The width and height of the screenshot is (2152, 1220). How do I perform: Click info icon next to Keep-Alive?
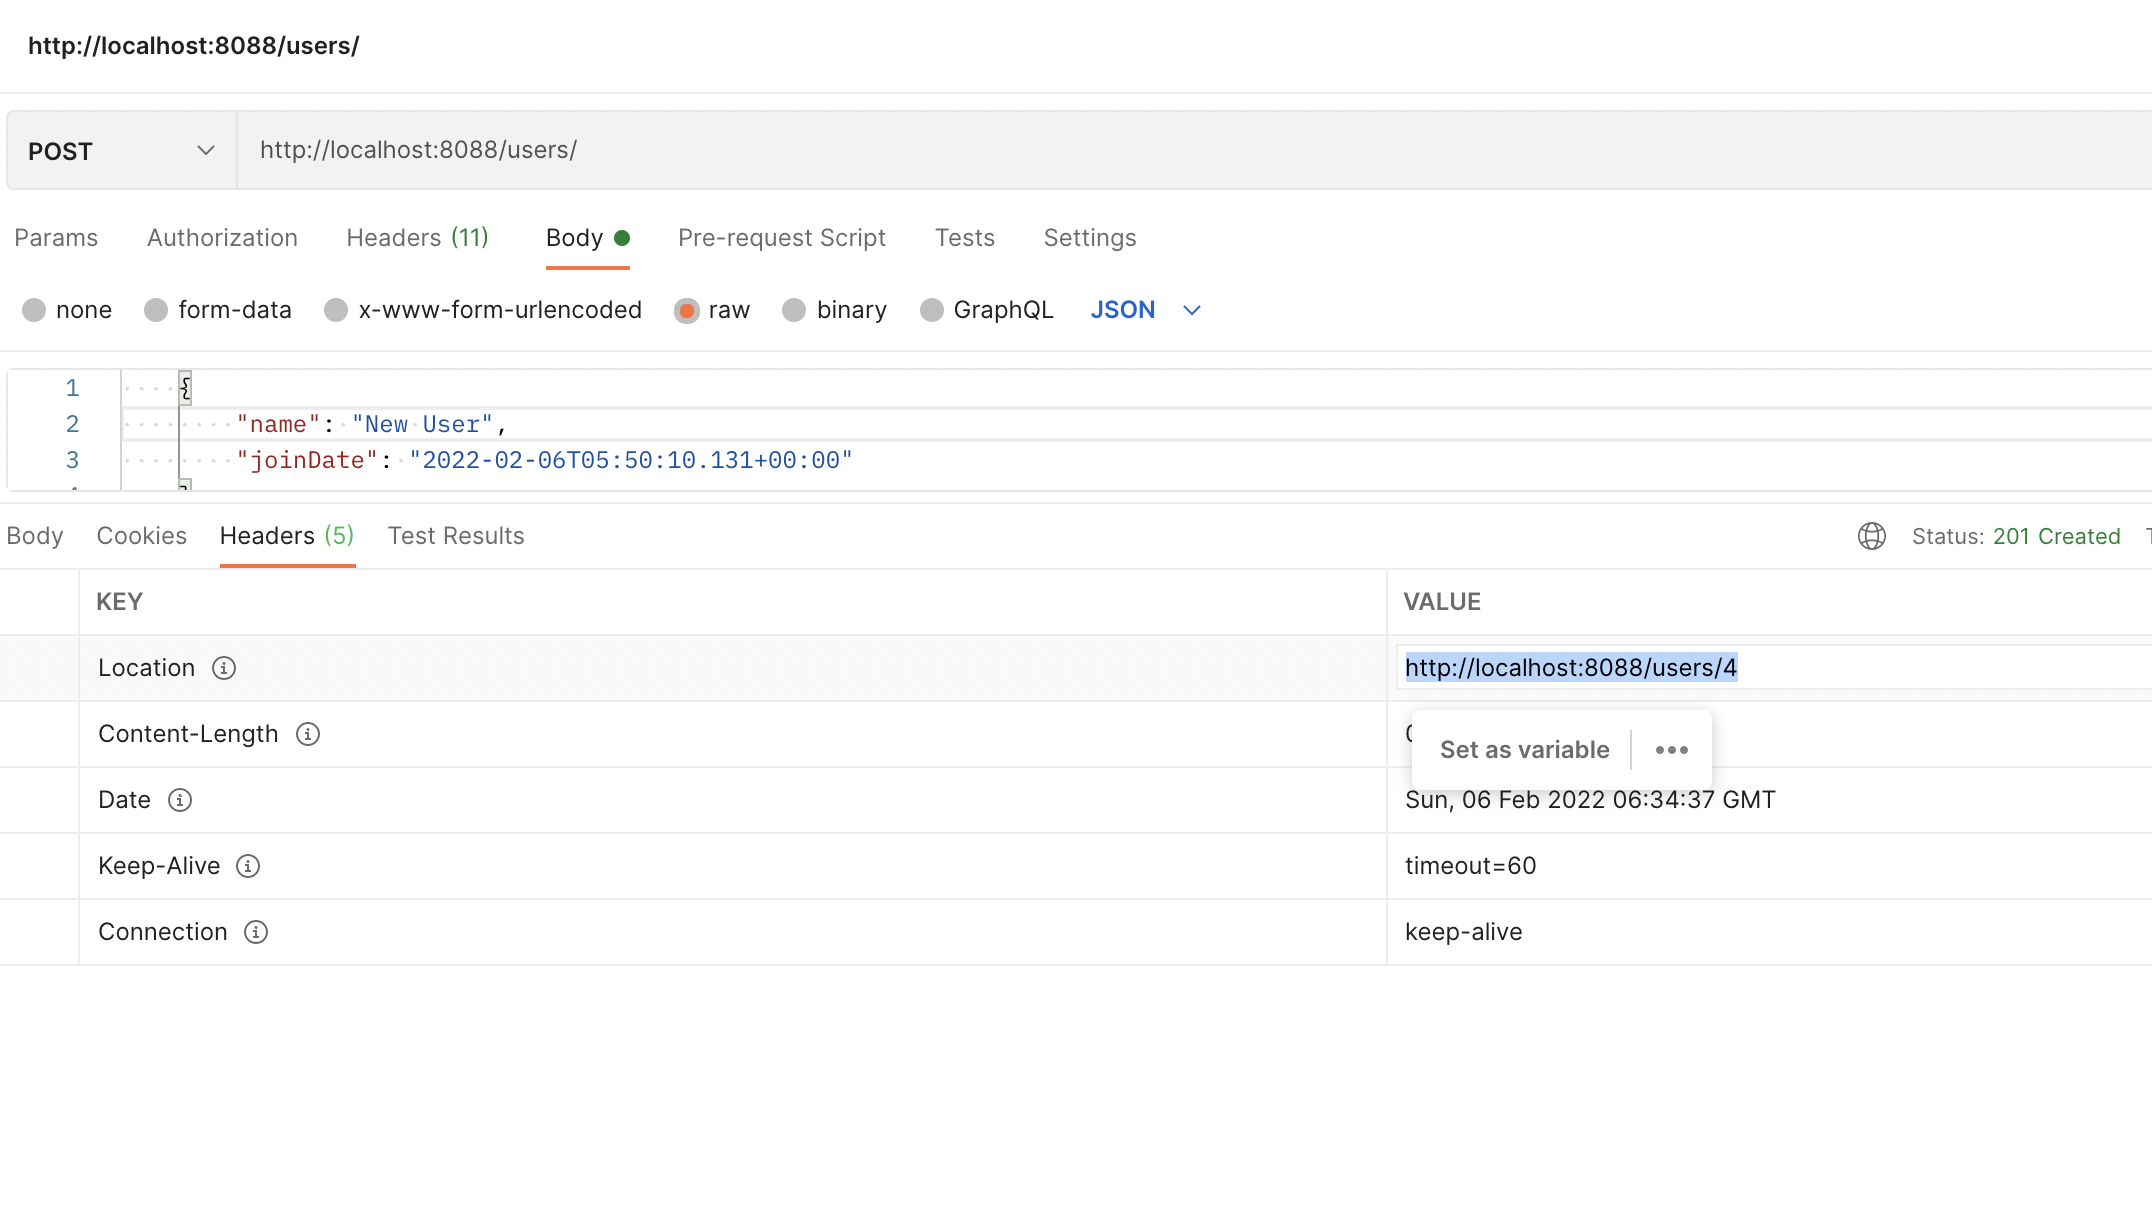(x=248, y=866)
